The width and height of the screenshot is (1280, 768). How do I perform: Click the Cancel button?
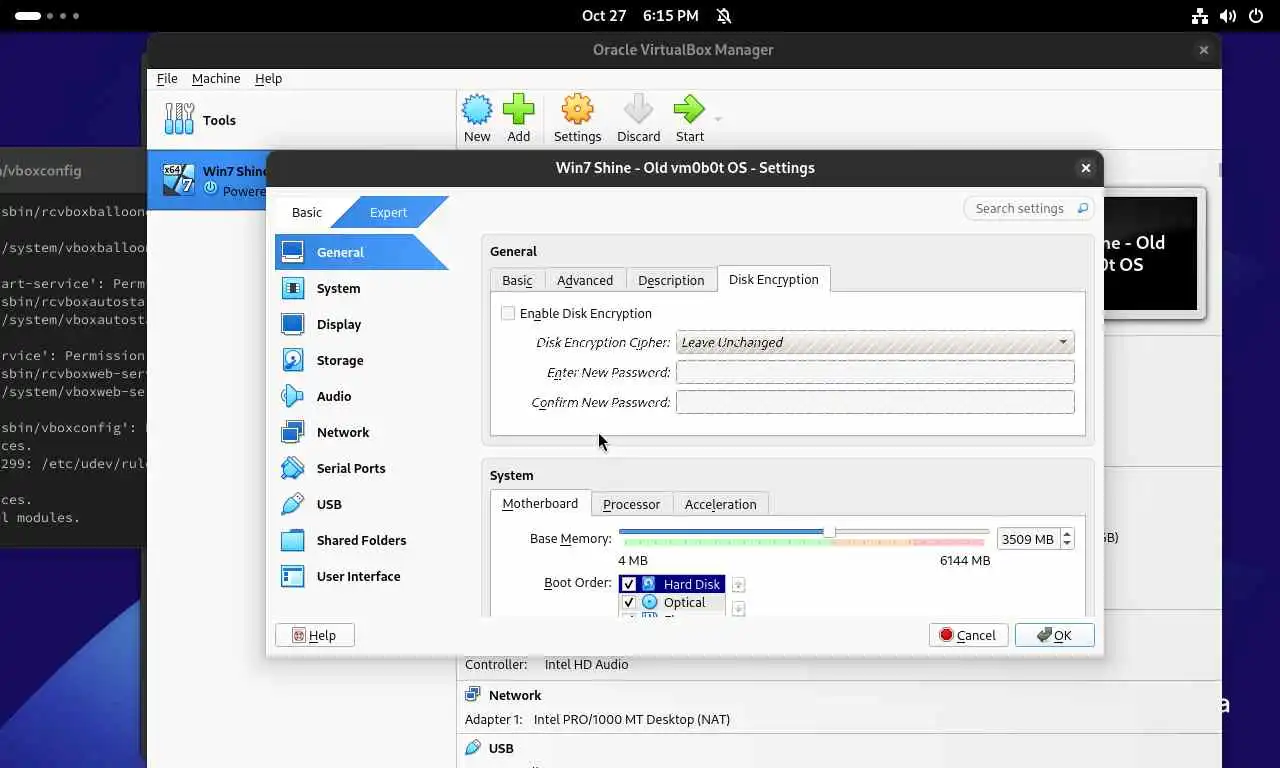click(x=968, y=635)
